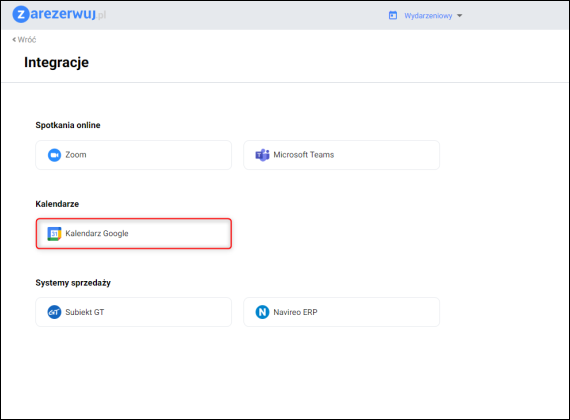Click the Subiekt GT logo icon
Screen dimensions: 570x420
54,312
